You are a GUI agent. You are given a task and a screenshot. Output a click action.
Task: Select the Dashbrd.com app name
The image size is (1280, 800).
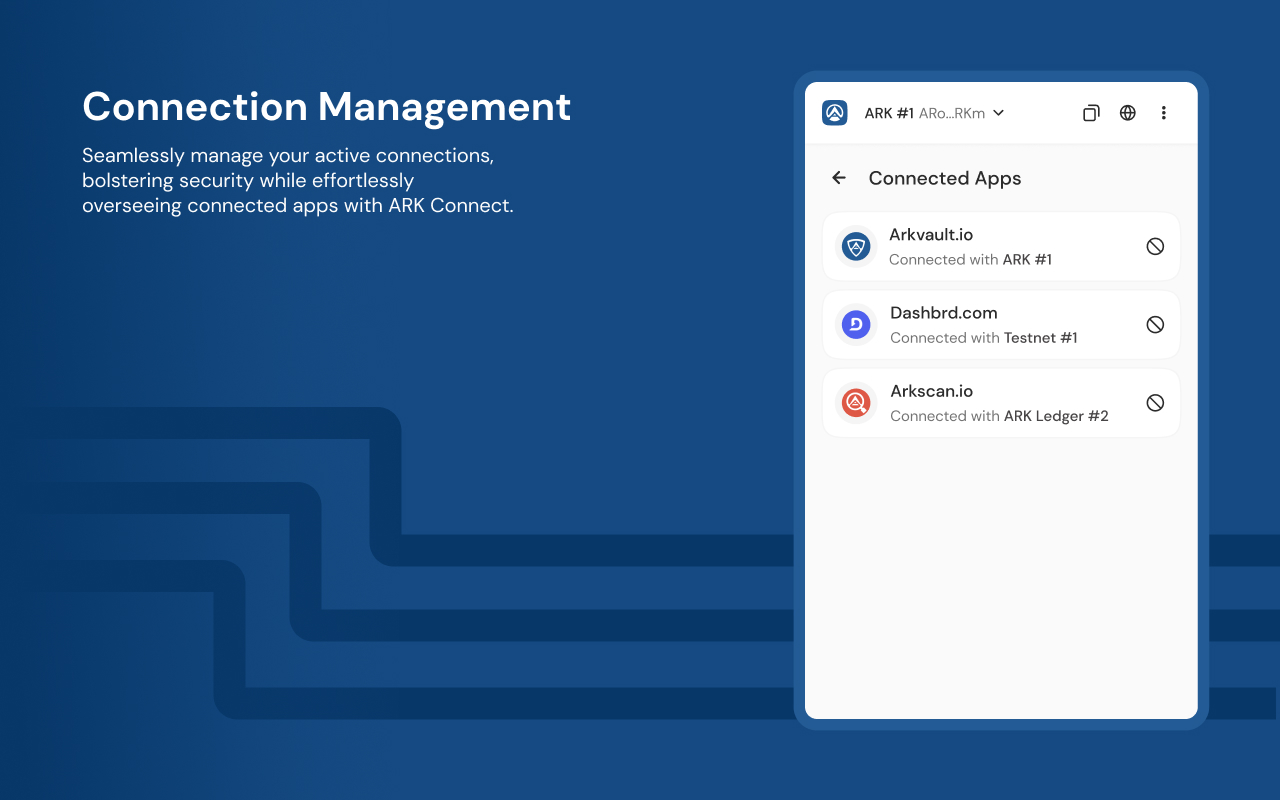pyautogui.click(x=943, y=313)
